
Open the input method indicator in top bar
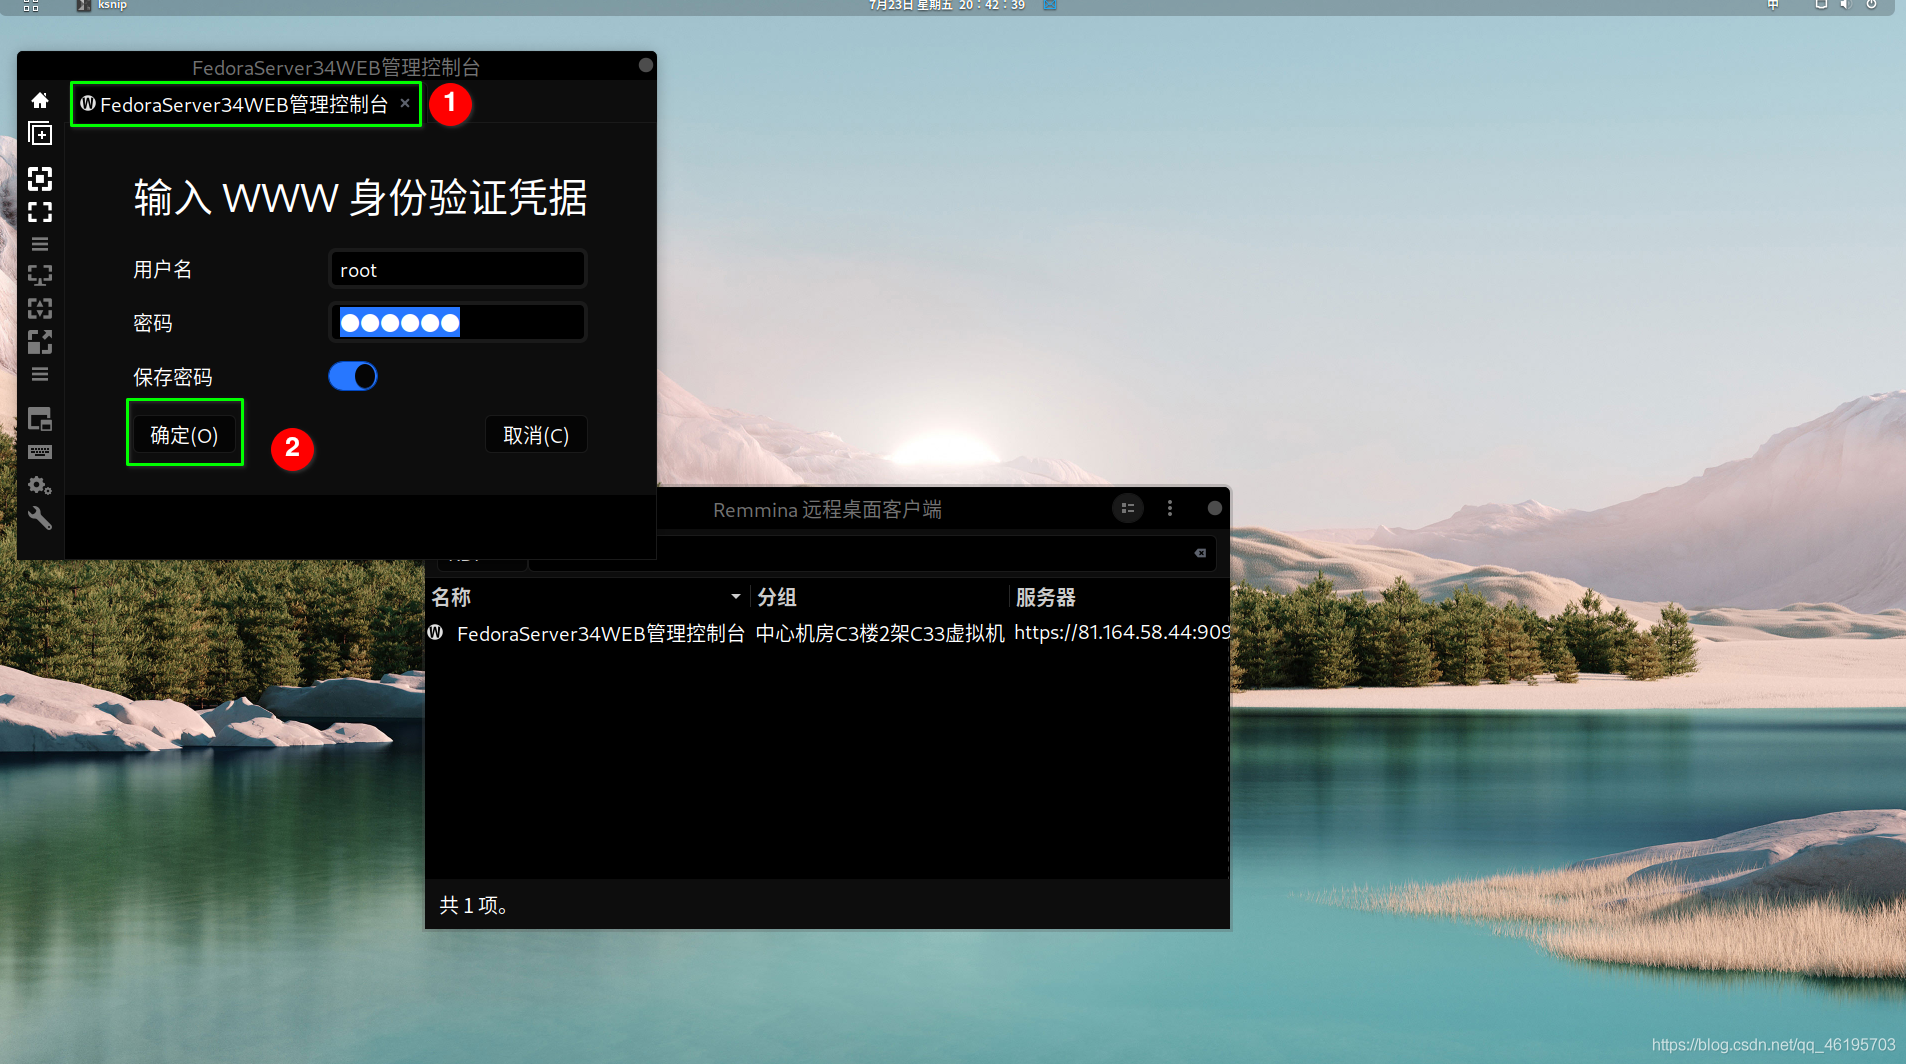tap(1773, 5)
